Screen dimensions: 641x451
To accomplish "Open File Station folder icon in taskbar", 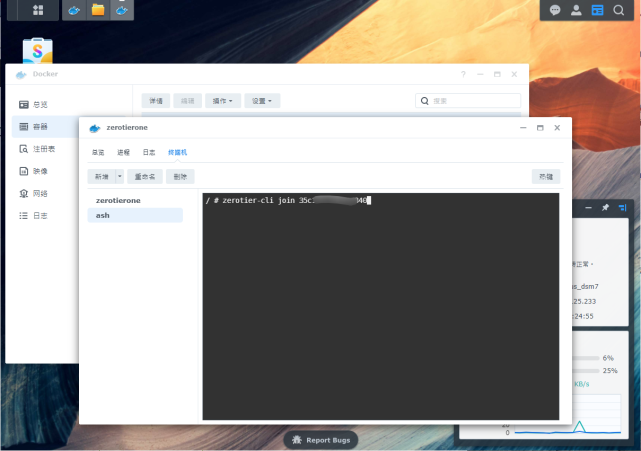I will tap(98, 10).
